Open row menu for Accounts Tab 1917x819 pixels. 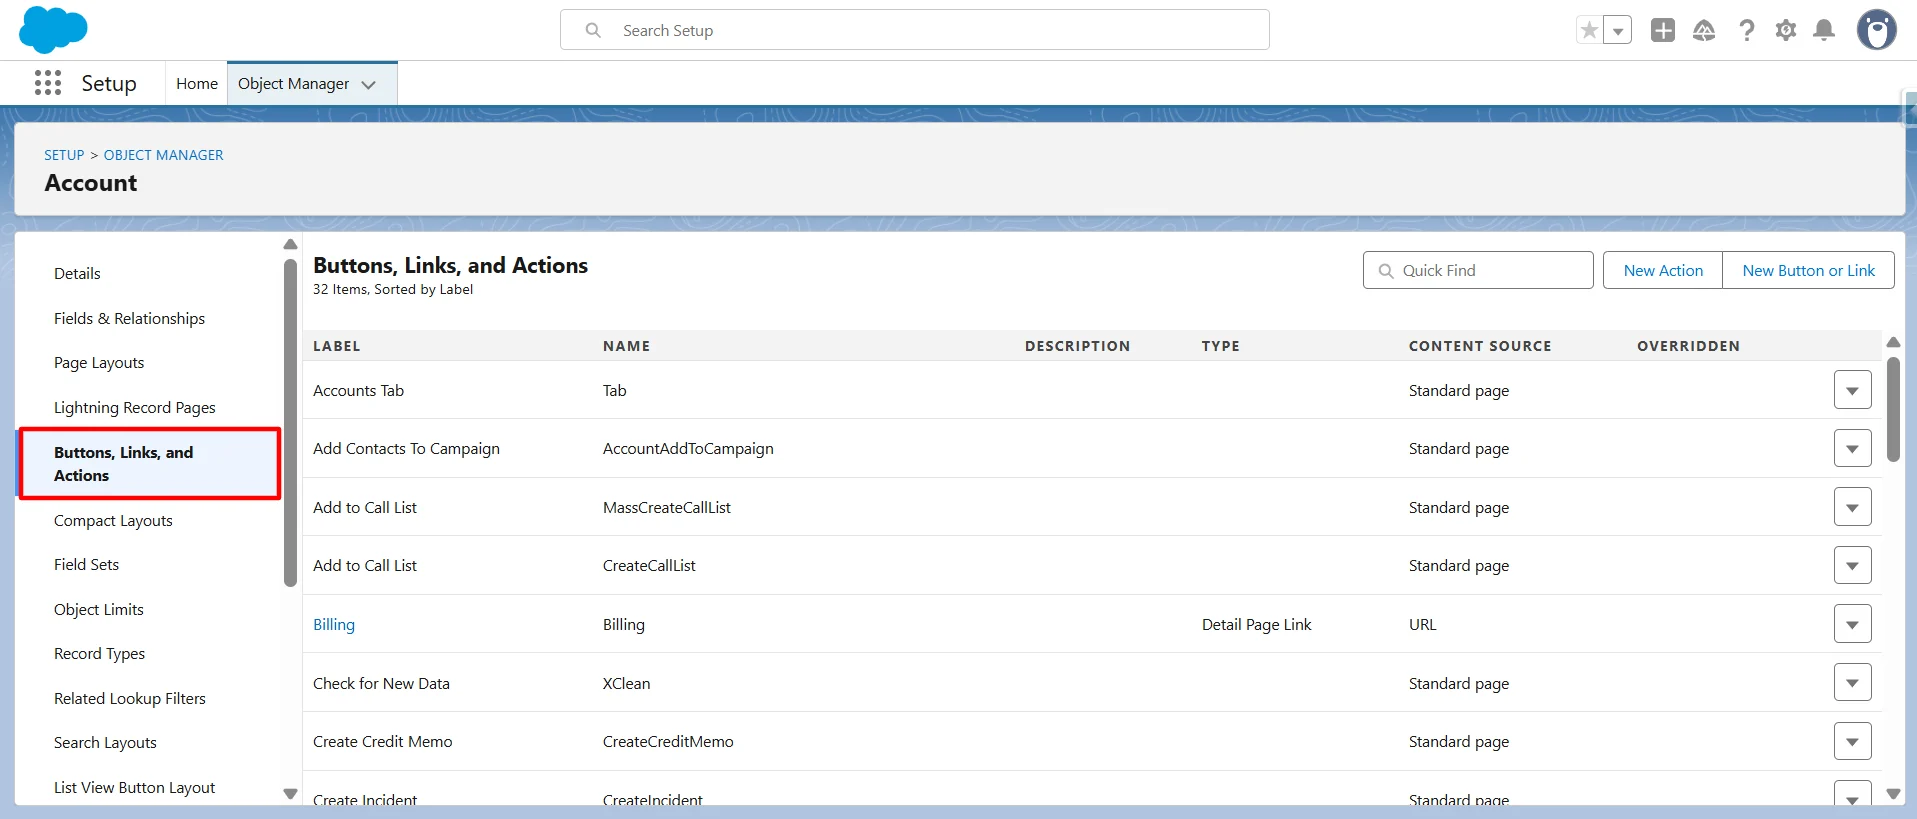(1852, 390)
